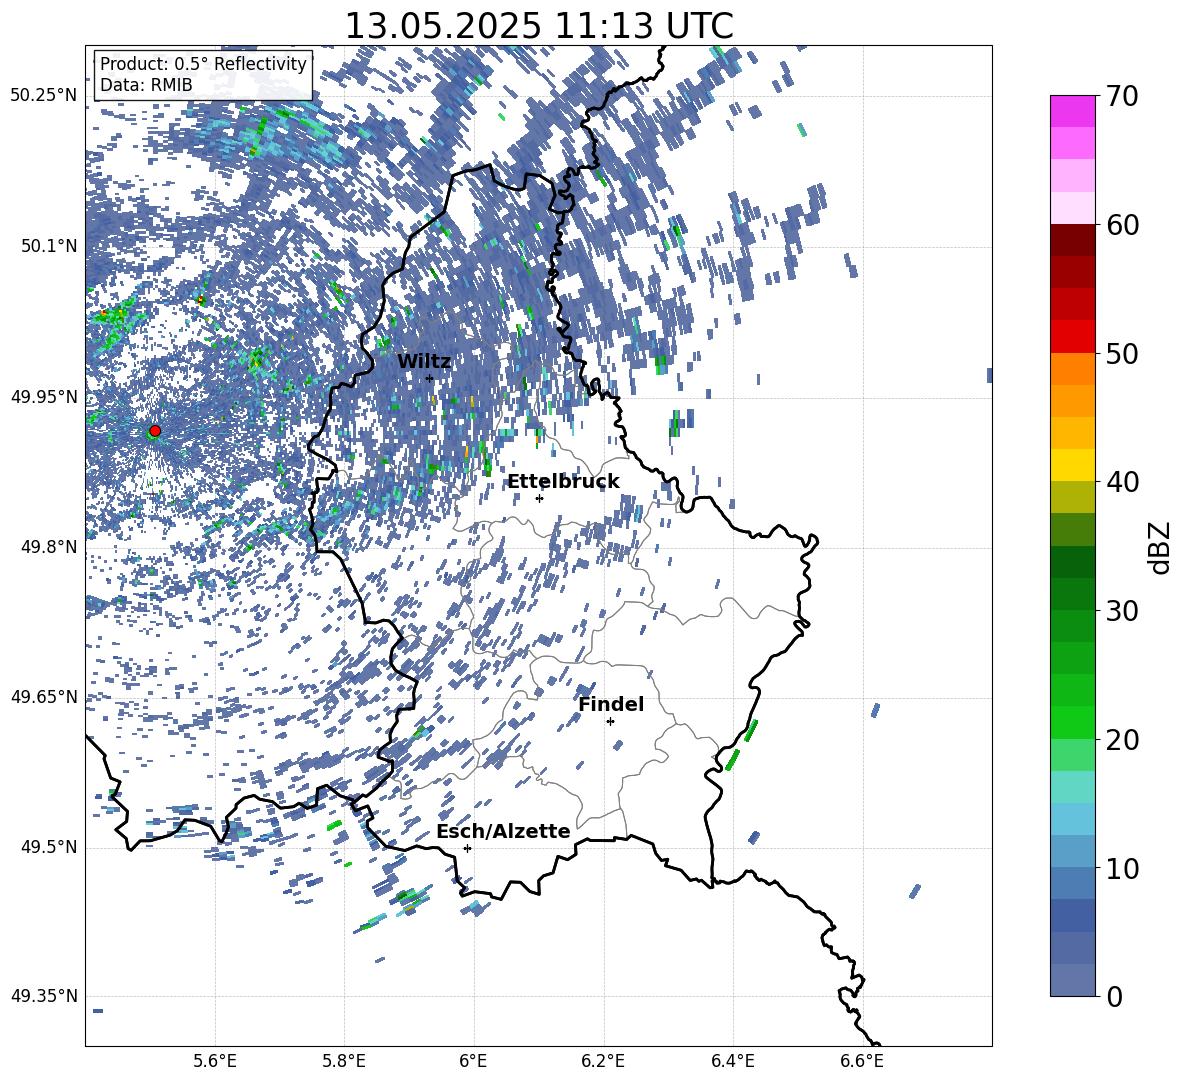Click the 60 tick on colorbar
The width and height of the screenshot is (1184, 1081).
1123,225
